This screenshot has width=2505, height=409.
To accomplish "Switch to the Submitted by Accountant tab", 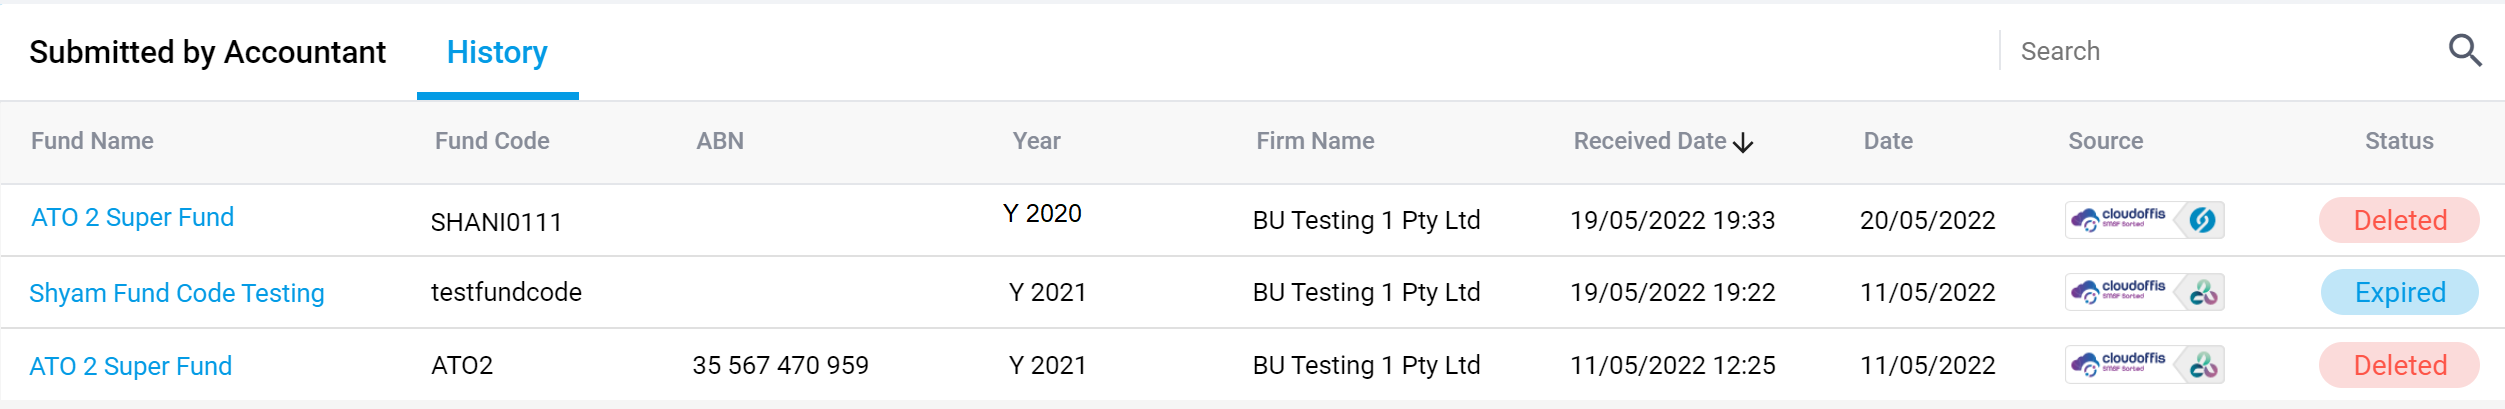I will (x=207, y=52).
